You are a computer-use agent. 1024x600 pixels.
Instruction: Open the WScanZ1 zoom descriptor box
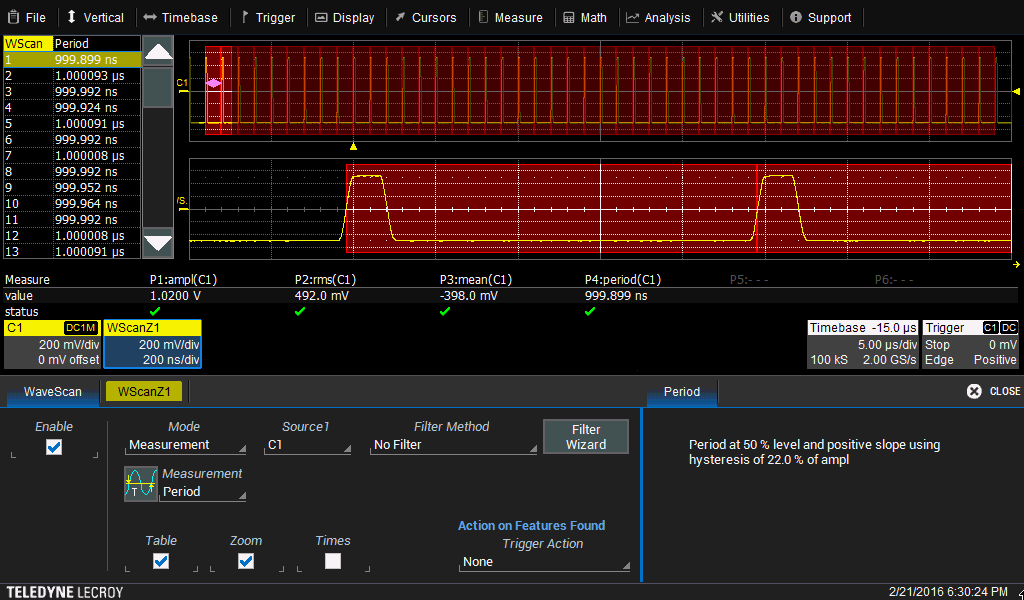pos(153,343)
